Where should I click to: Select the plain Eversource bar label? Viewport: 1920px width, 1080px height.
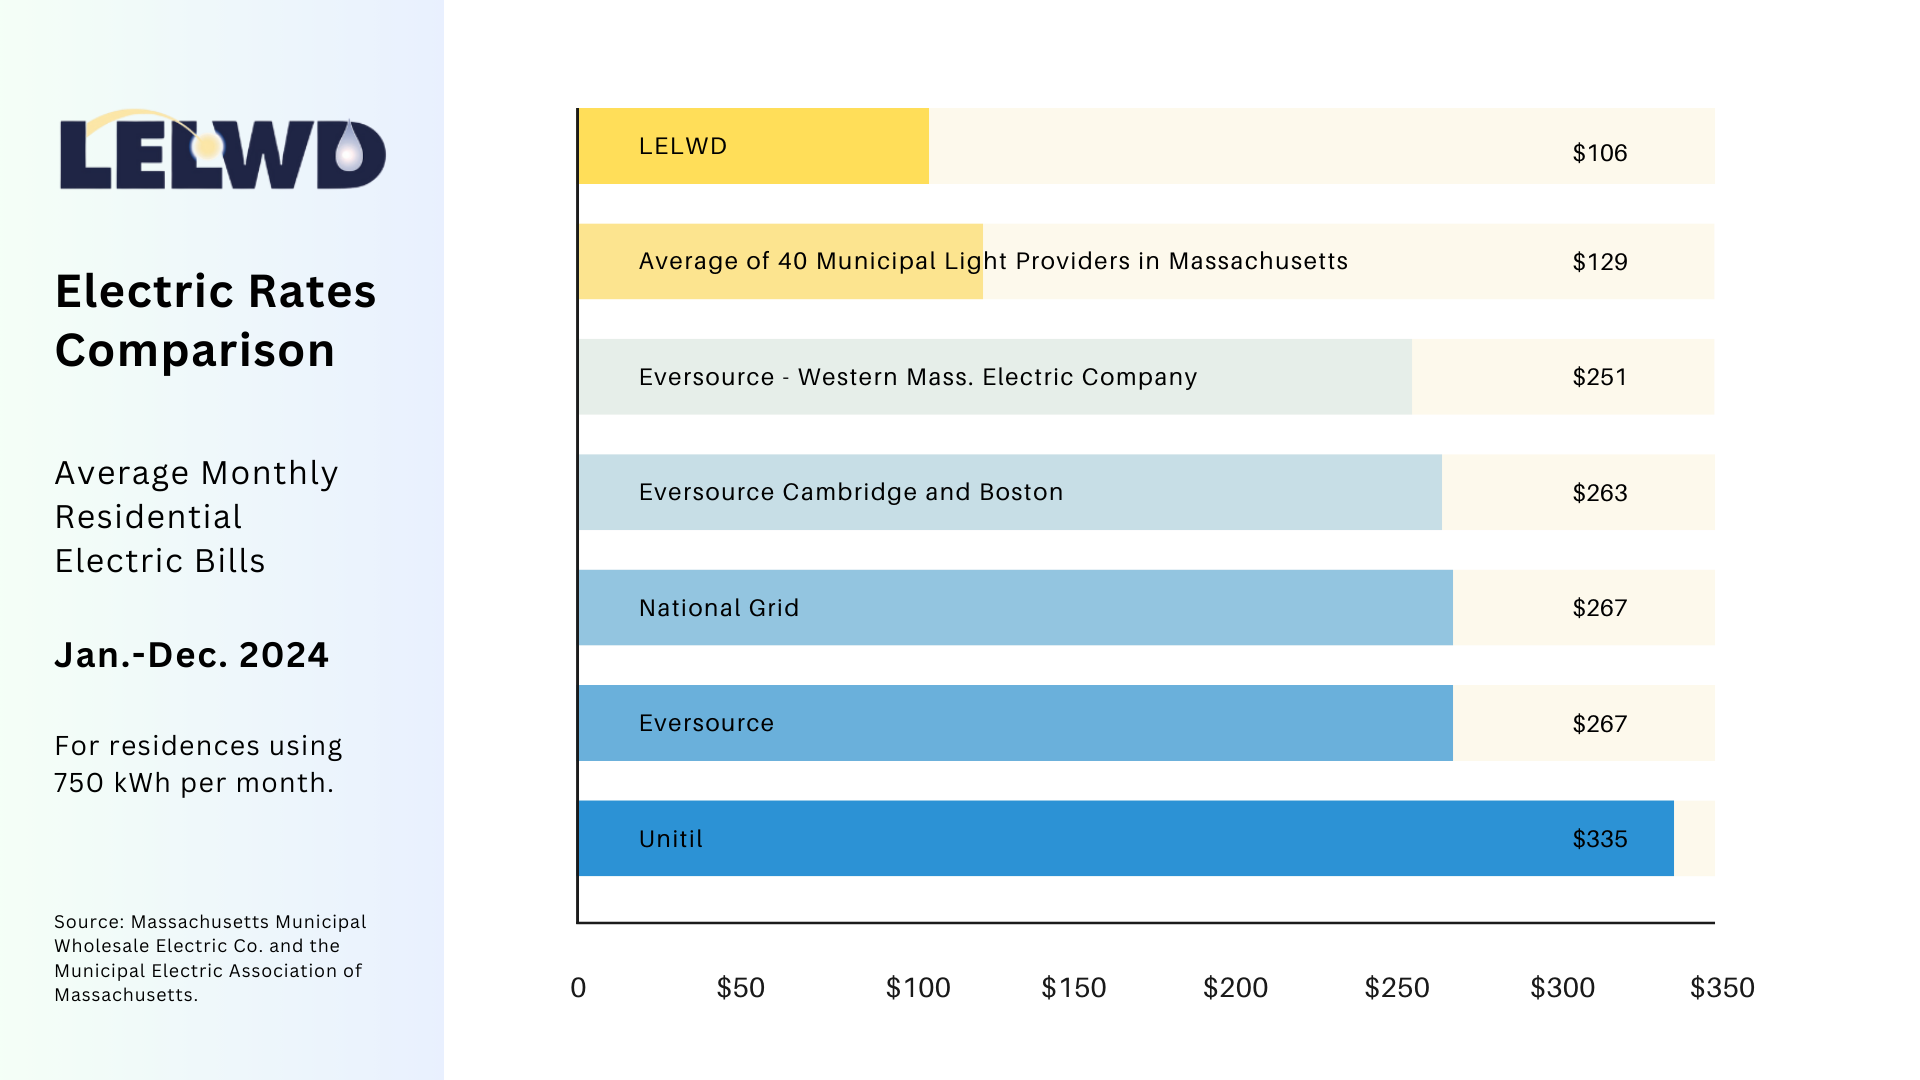coord(706,723)
